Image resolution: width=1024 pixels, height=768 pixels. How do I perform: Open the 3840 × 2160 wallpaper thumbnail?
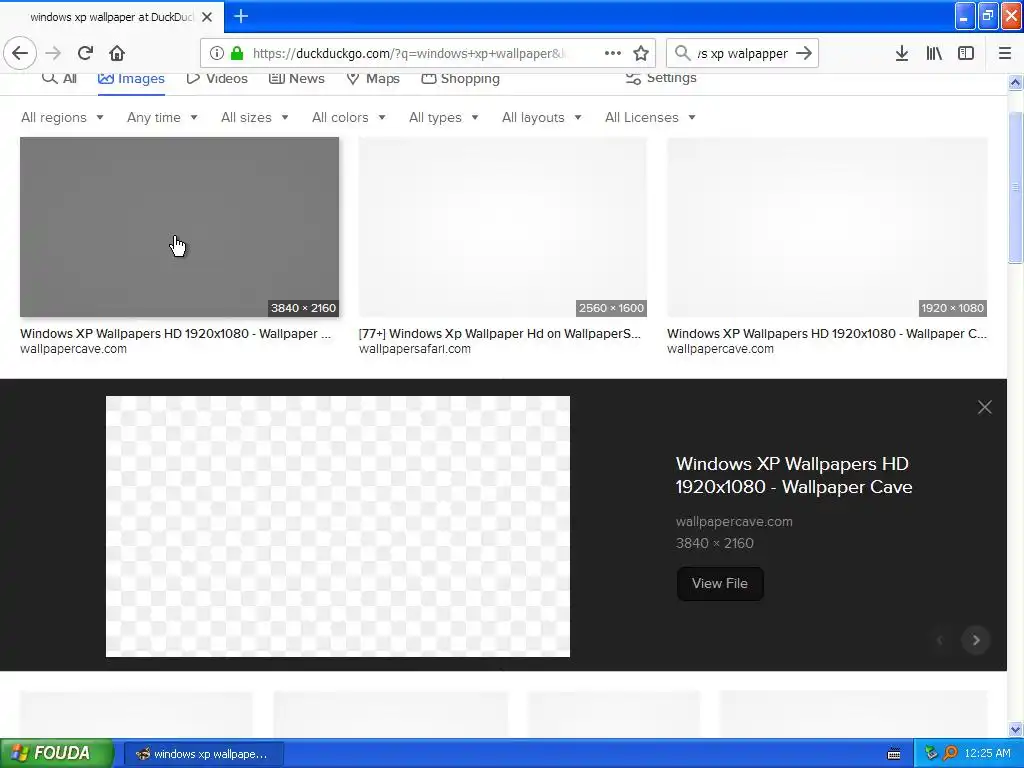(180, 227)
